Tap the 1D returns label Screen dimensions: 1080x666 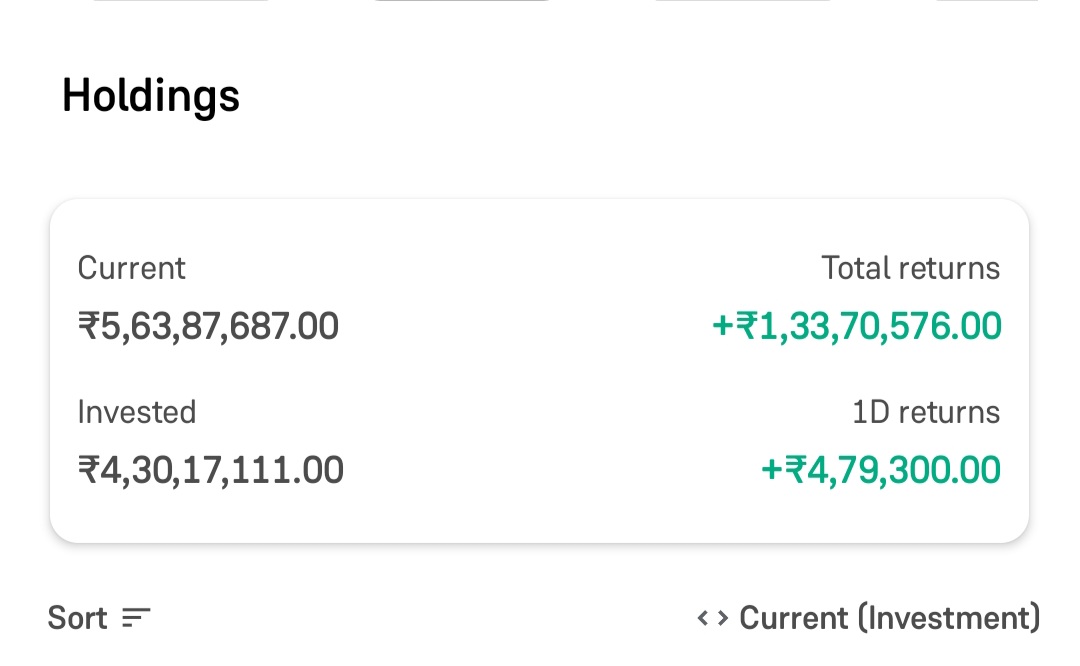[x=926, y=412]
